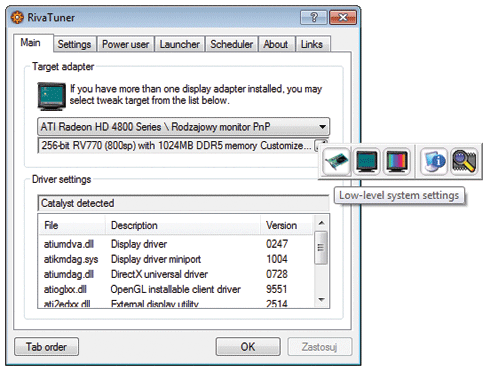The image size is (490, 371).
Task: Click the File column header
Action: click(x=72, y=225)
